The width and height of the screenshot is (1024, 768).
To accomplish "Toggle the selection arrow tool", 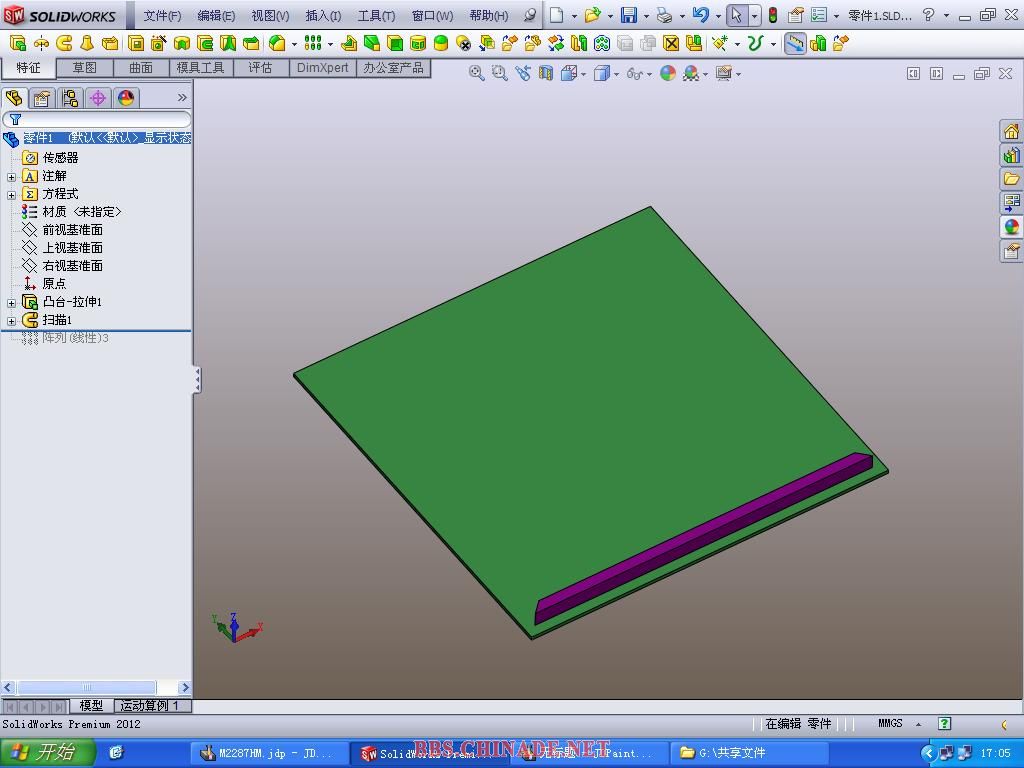I will point(736,15).
